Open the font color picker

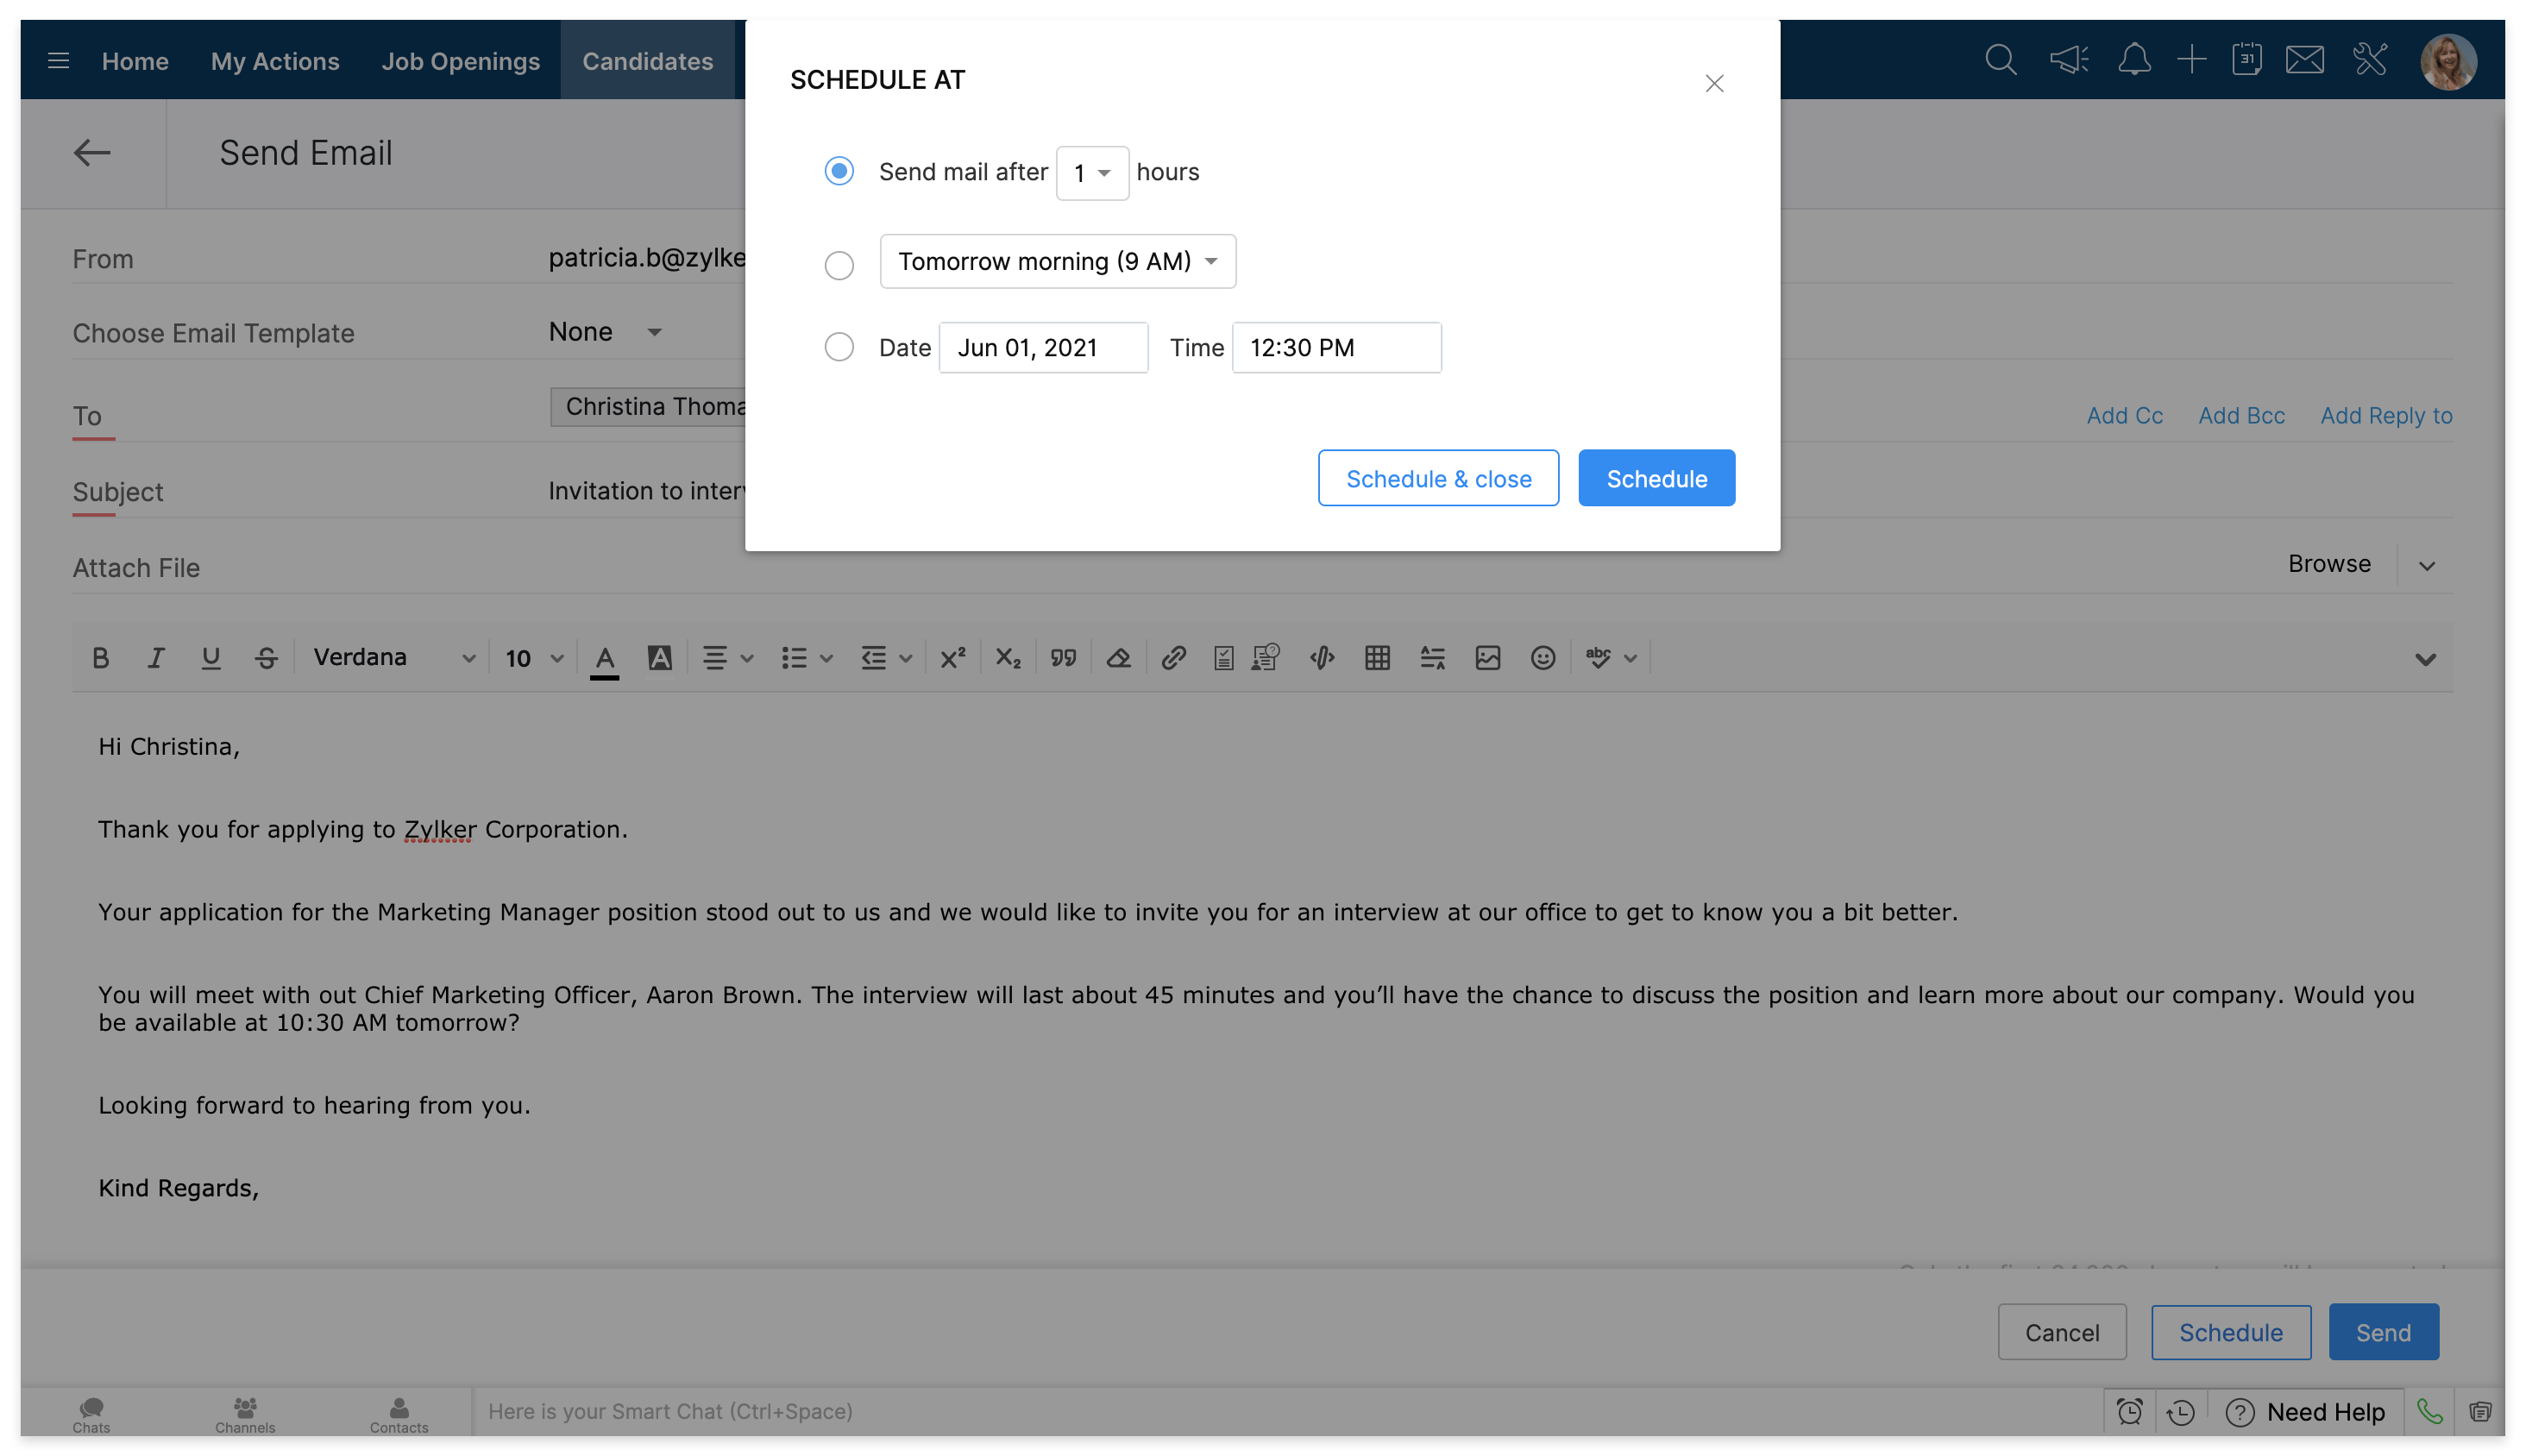click(604, 657)
